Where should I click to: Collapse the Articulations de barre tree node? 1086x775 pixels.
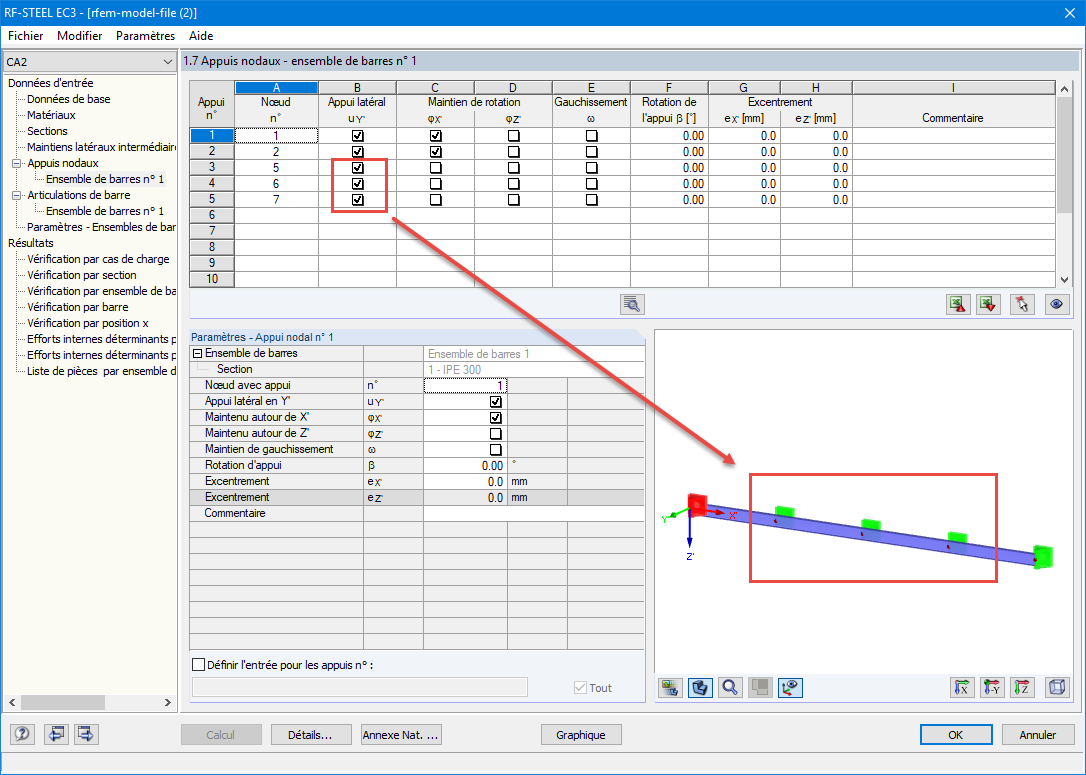pos(16,195)
